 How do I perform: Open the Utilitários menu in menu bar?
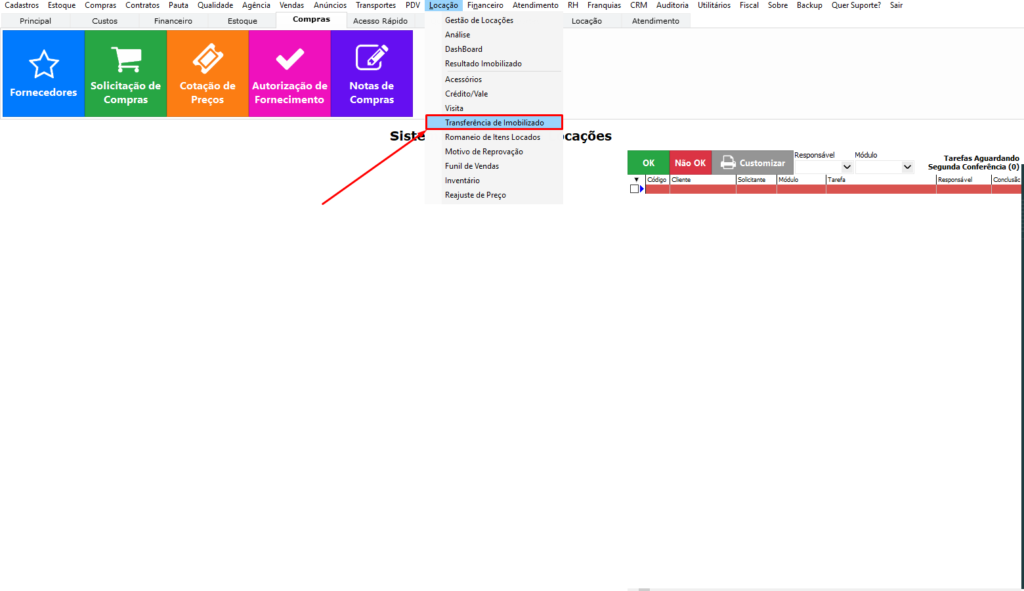(713, 5)
